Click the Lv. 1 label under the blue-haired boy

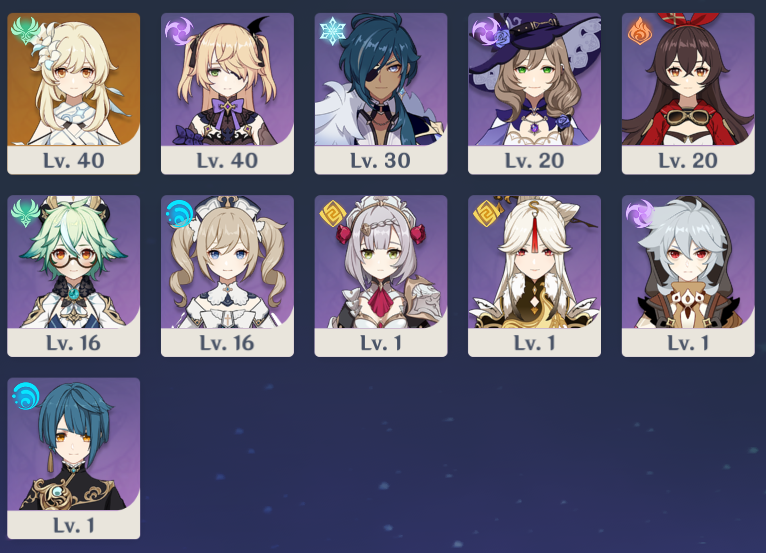tap(74, 525)
